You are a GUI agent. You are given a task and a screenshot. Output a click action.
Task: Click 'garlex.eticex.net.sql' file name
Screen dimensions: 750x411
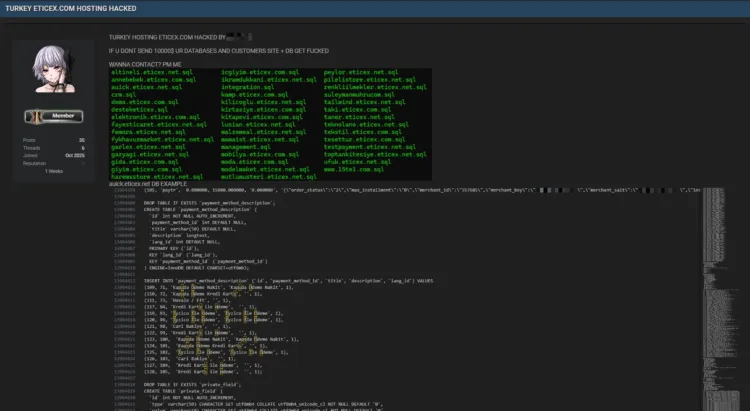tap(148, 147)
